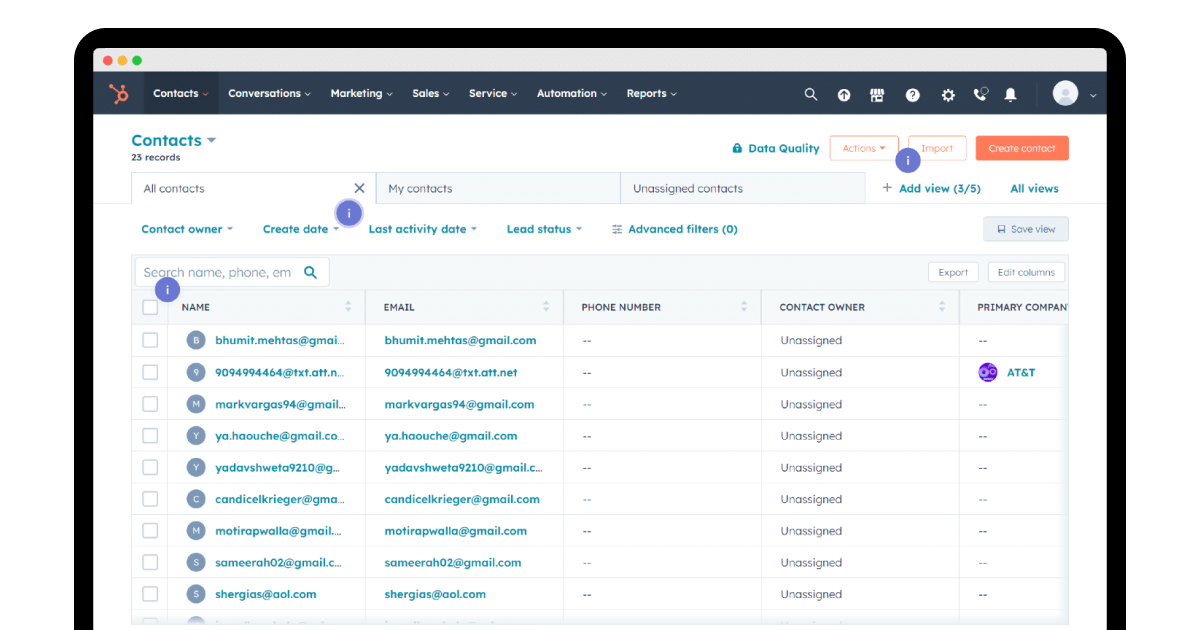Click the HubSpot sprocket logo
Screen dimensions: 1200x630
pyautogui.click(x=118, y=93)
